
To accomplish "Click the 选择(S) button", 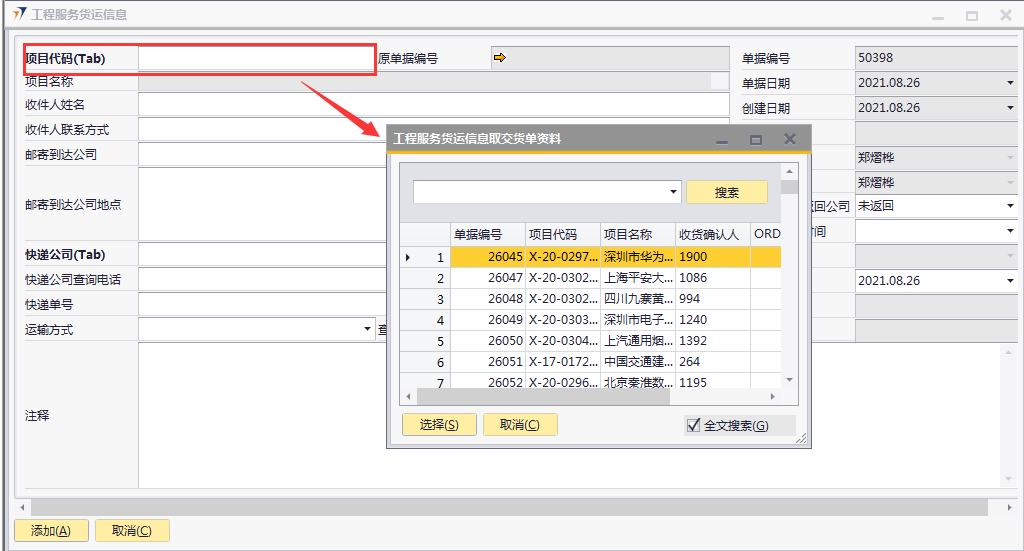I will (x=439, y=425).
